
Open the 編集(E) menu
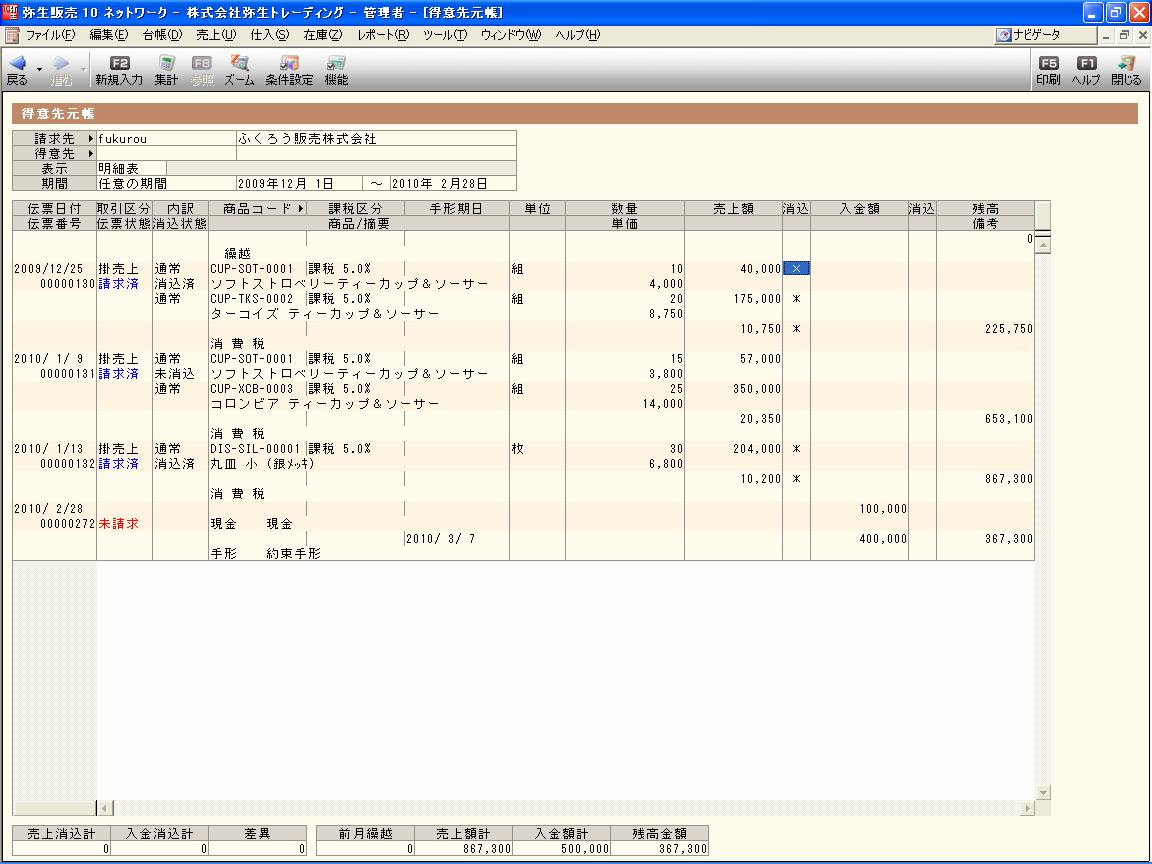tap(109, 35)
